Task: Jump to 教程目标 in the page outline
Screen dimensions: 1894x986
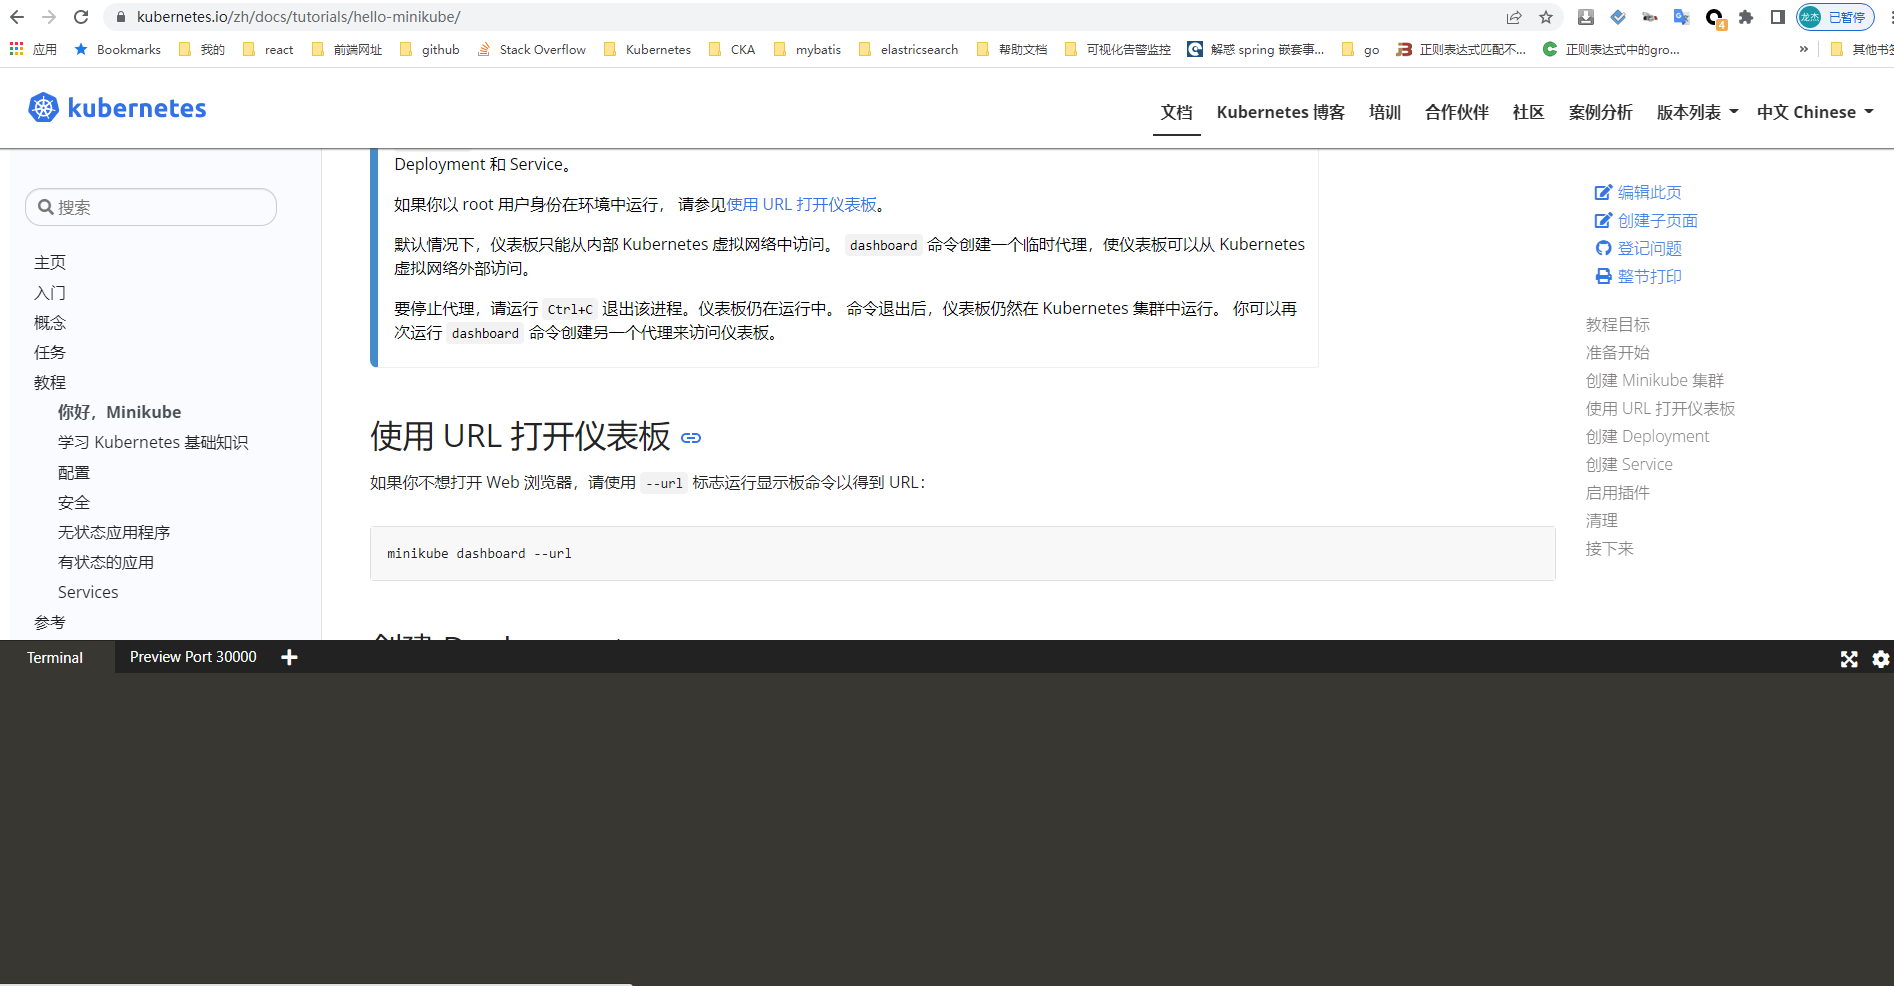Action: (1618, 324)
